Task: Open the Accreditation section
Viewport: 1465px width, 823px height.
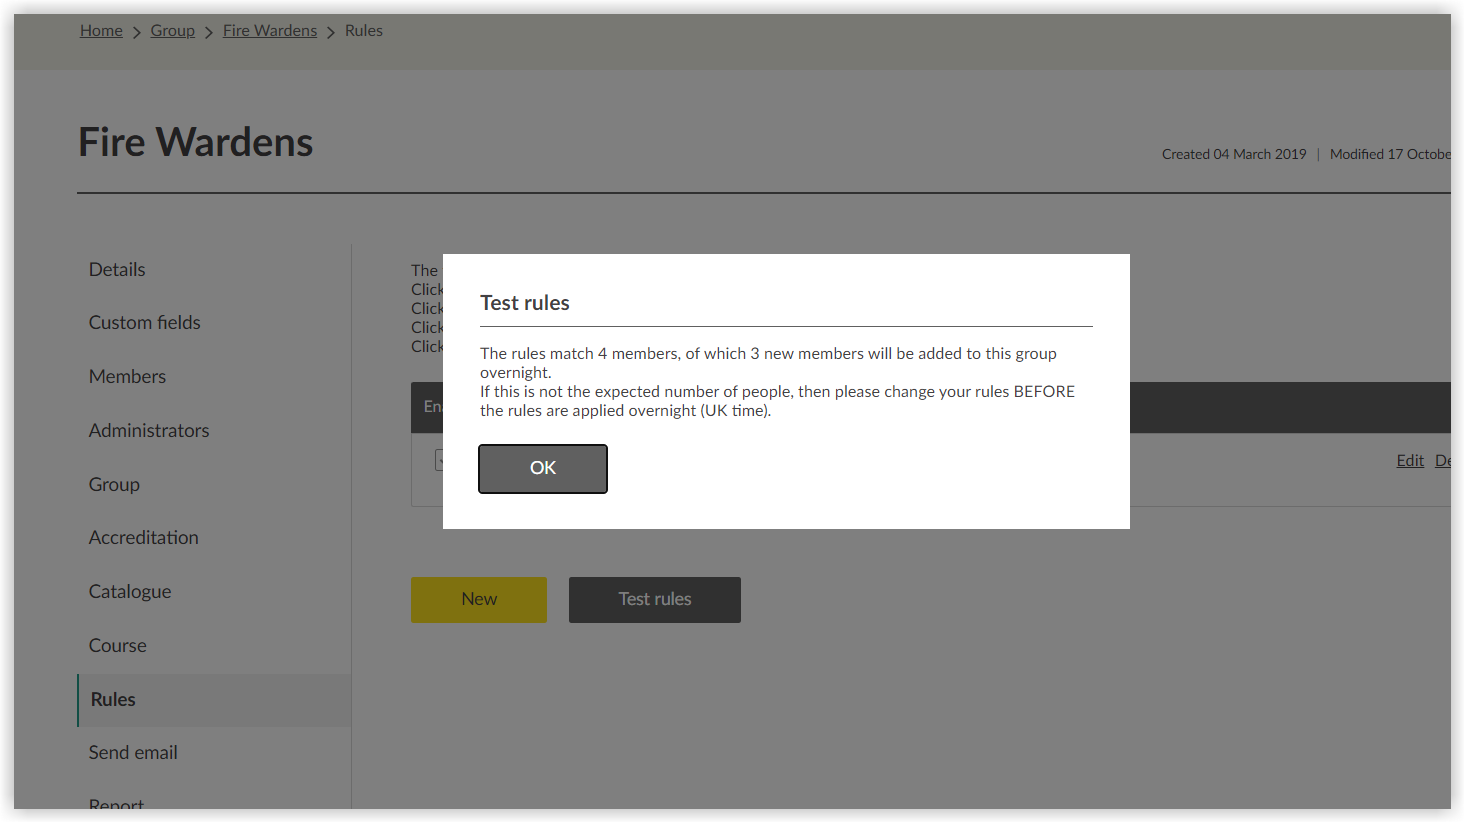Action: point(143,537)
